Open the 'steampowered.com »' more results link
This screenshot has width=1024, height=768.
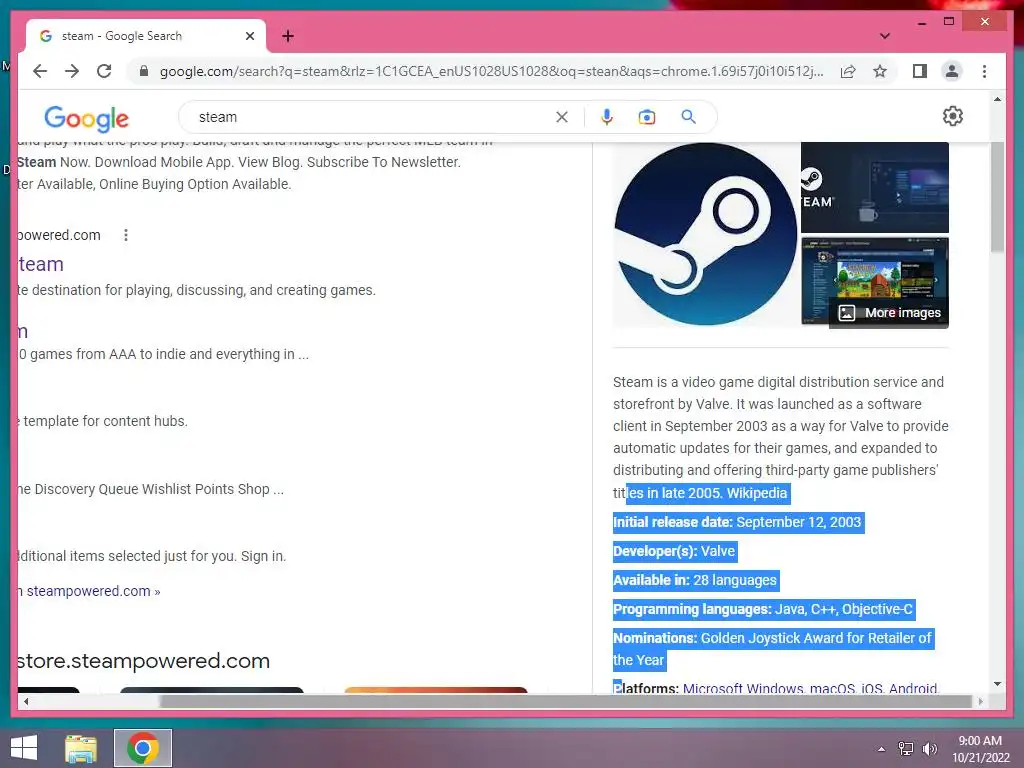coord(93,591)
